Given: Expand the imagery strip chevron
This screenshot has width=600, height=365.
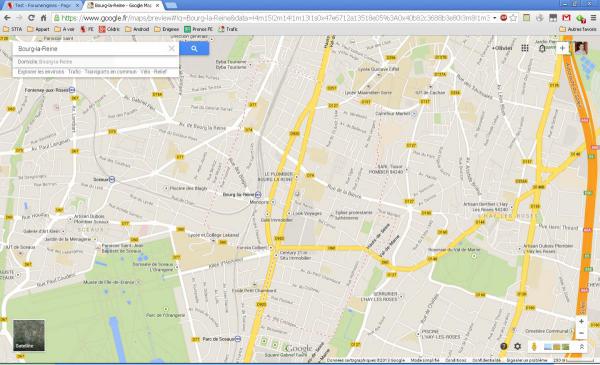Looking at the screenshot, I should click(x=582, y=347).
